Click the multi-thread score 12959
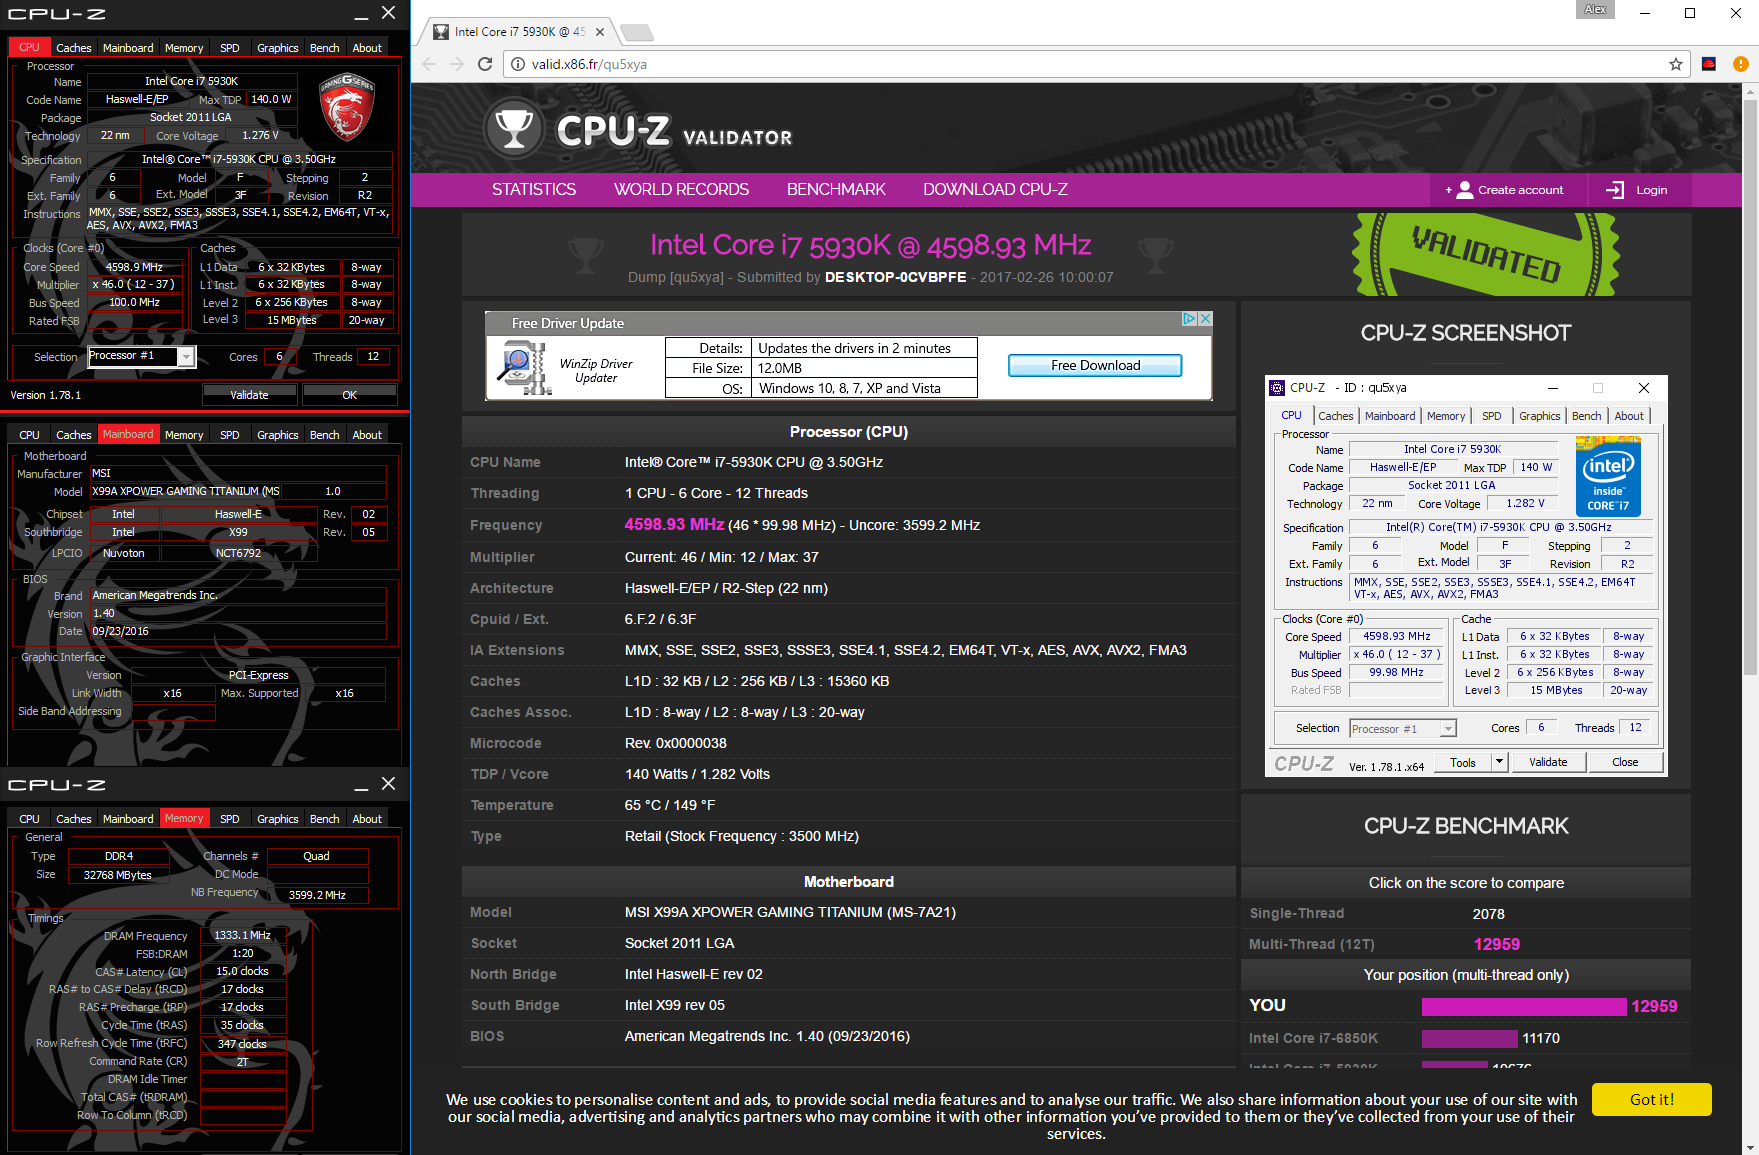 coord(1496,944)
